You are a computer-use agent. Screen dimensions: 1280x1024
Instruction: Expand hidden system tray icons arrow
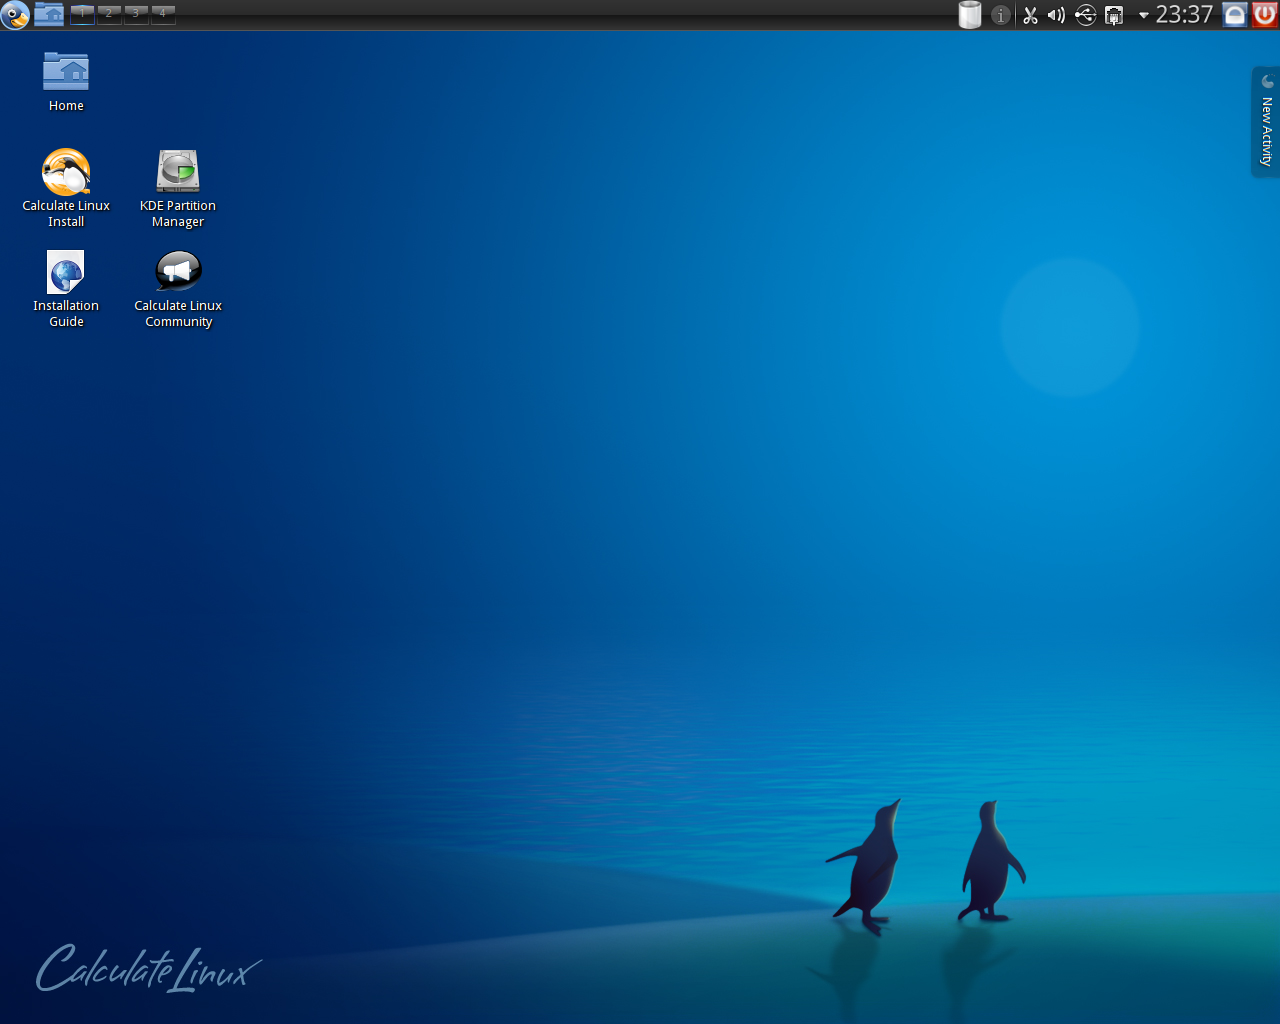[x=1143, y=15]
